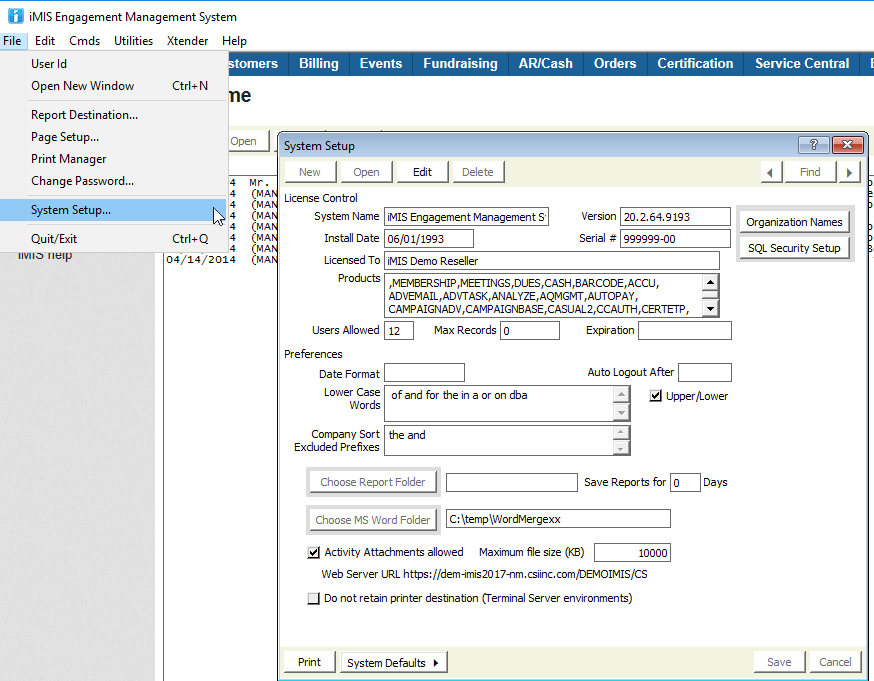Open the Utilities menu
Viewport: 874px width, 681px height.
pos(133,41)
